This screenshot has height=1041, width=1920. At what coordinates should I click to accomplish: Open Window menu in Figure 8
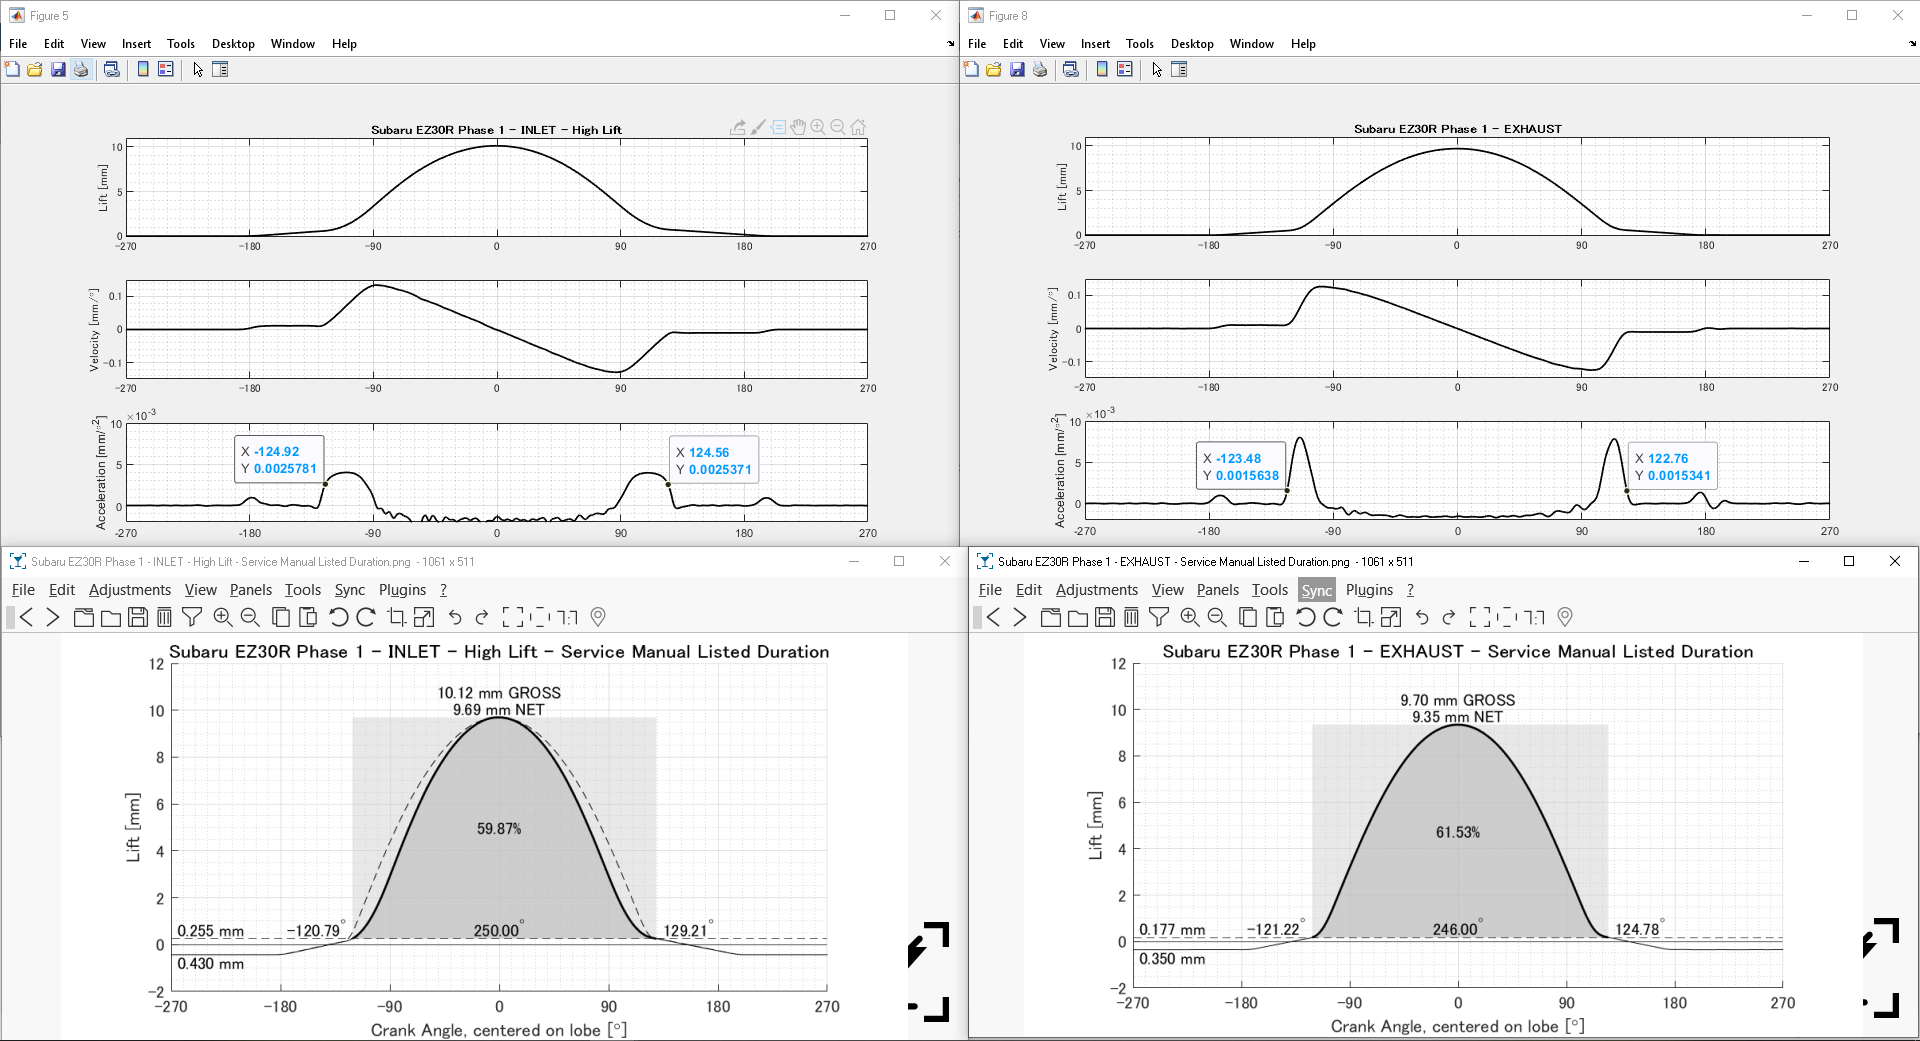1252,44
